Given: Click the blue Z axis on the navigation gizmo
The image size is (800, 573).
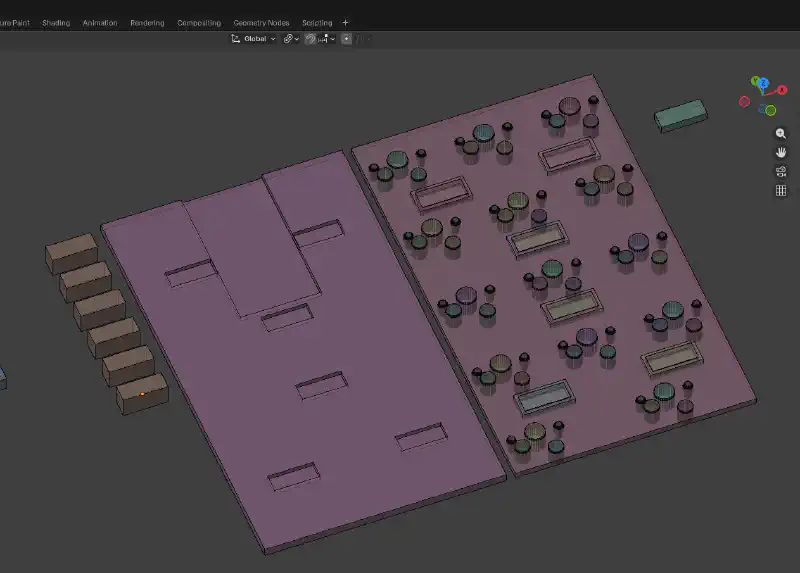Looking at the screenshot, I should [x=764, y=83].
